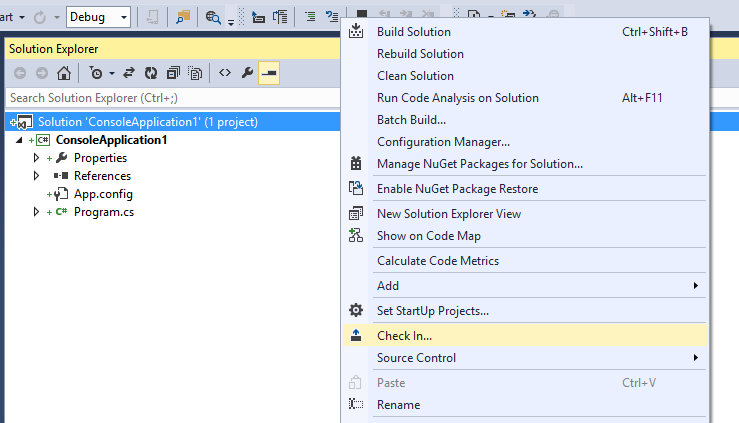This screenshot has height=423, width=739.
Task: Select the App.config file
Action: click(x=103, y=194)
